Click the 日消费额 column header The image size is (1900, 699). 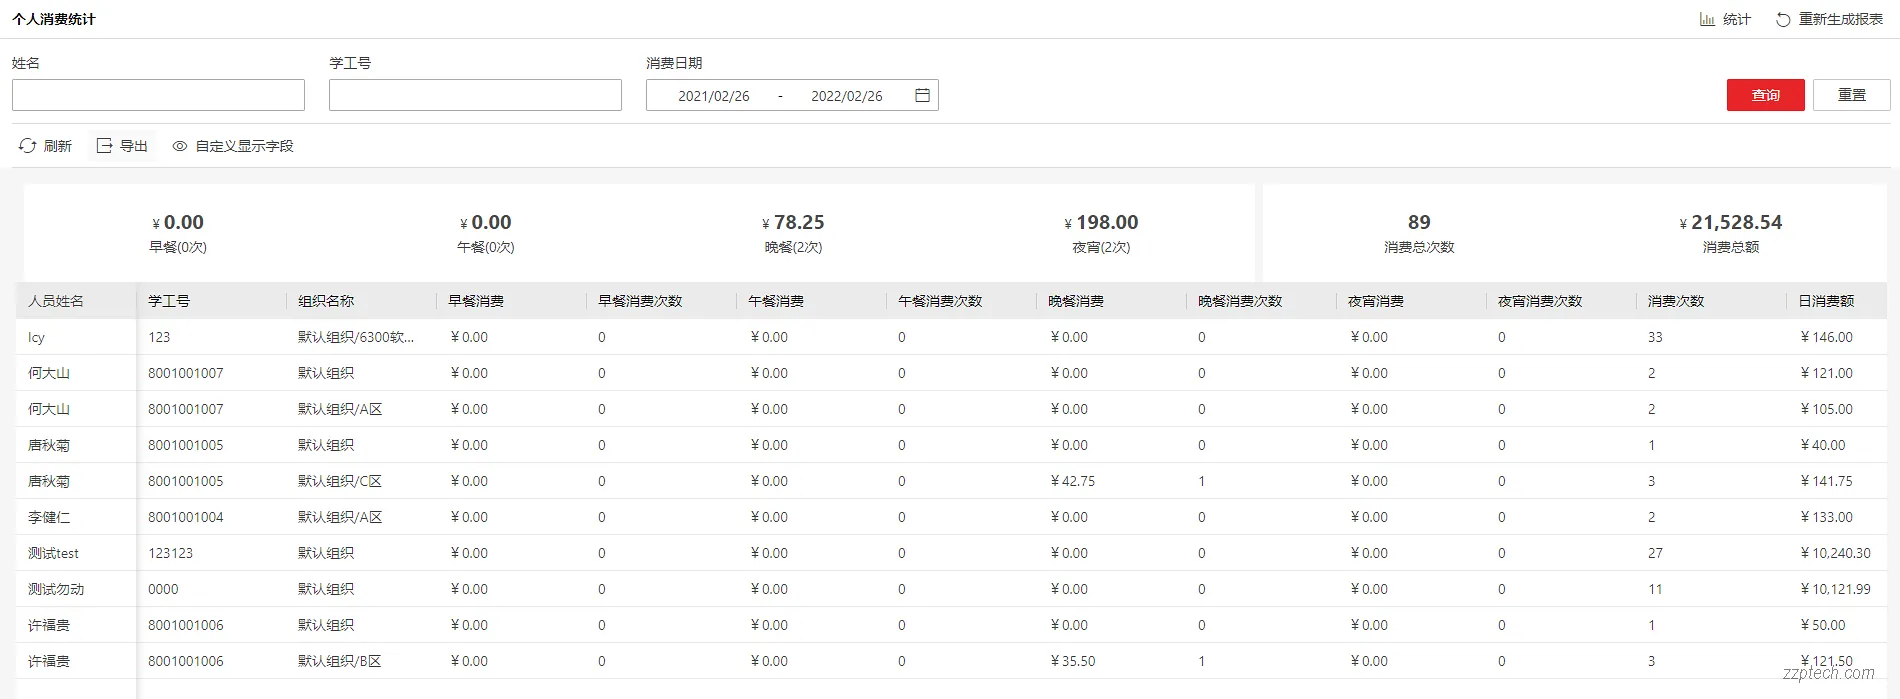point(1826,301)
